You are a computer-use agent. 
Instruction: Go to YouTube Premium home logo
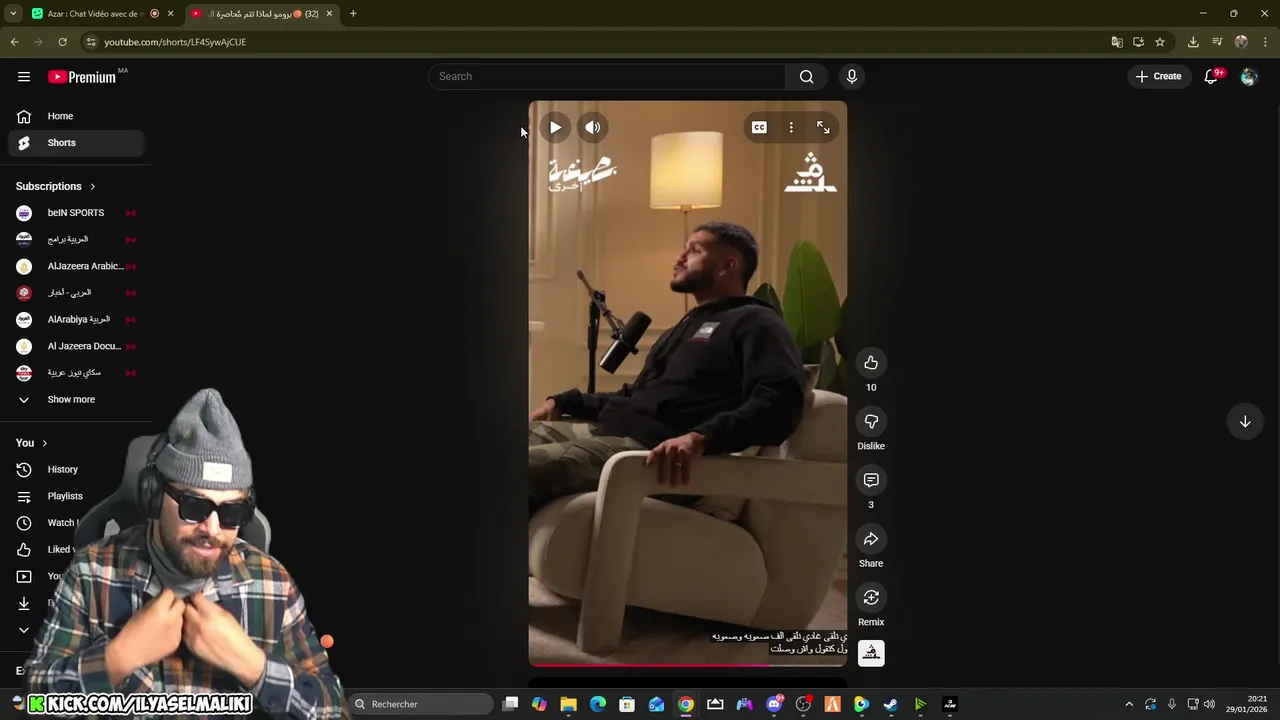click(x=82, y=77)
